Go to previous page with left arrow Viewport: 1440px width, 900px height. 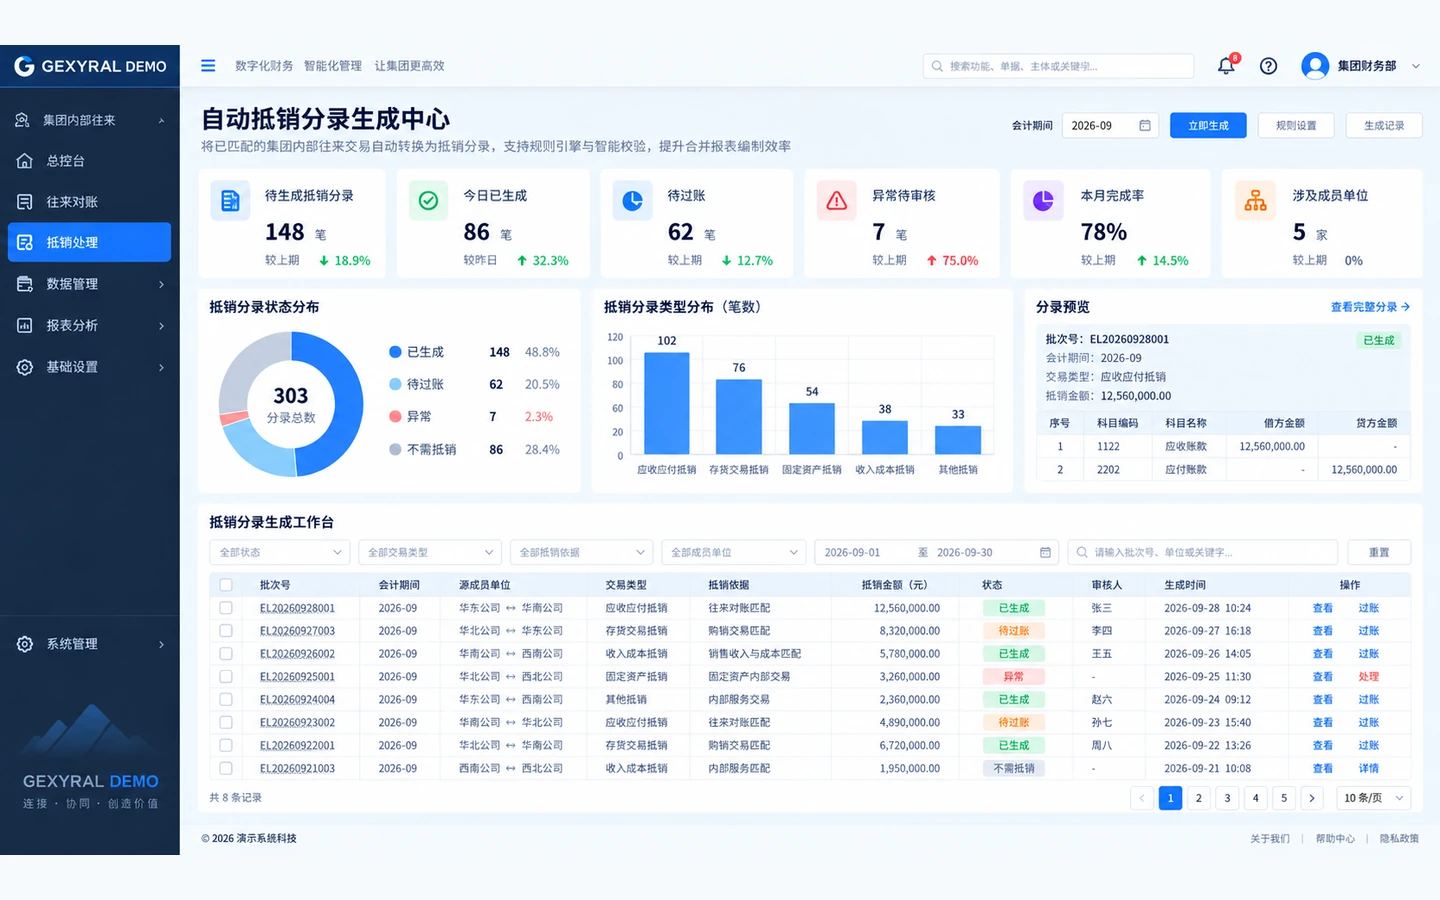1142,798
